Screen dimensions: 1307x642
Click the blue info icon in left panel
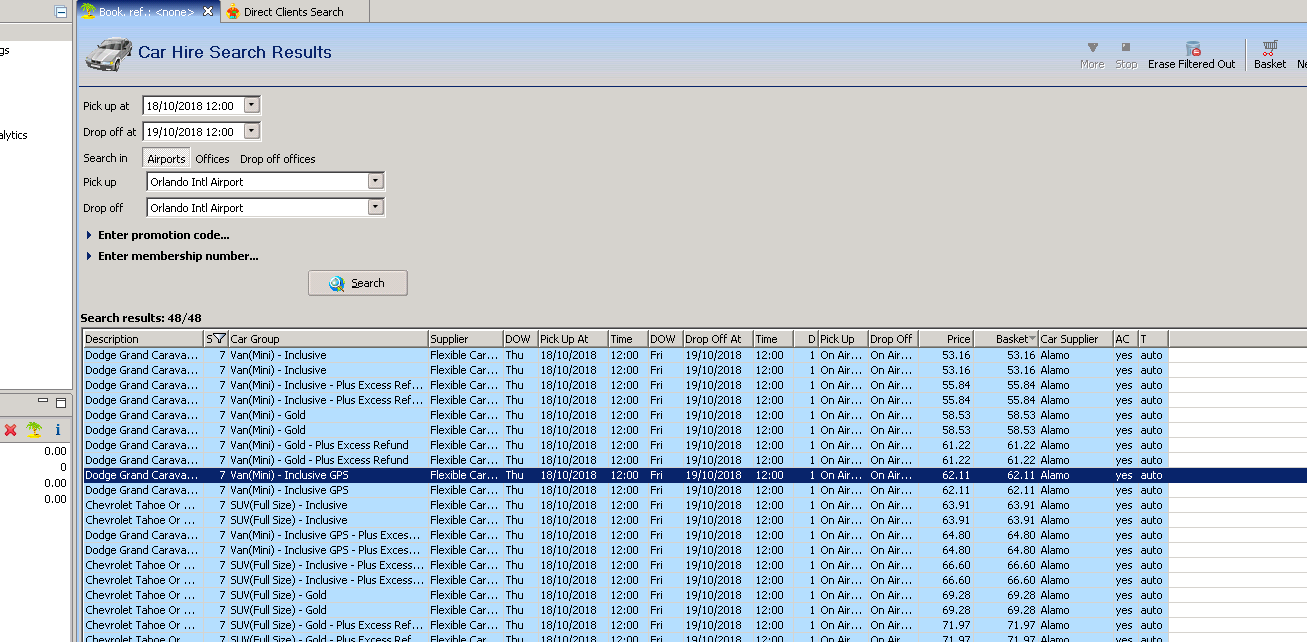click(x=58, y=429)
